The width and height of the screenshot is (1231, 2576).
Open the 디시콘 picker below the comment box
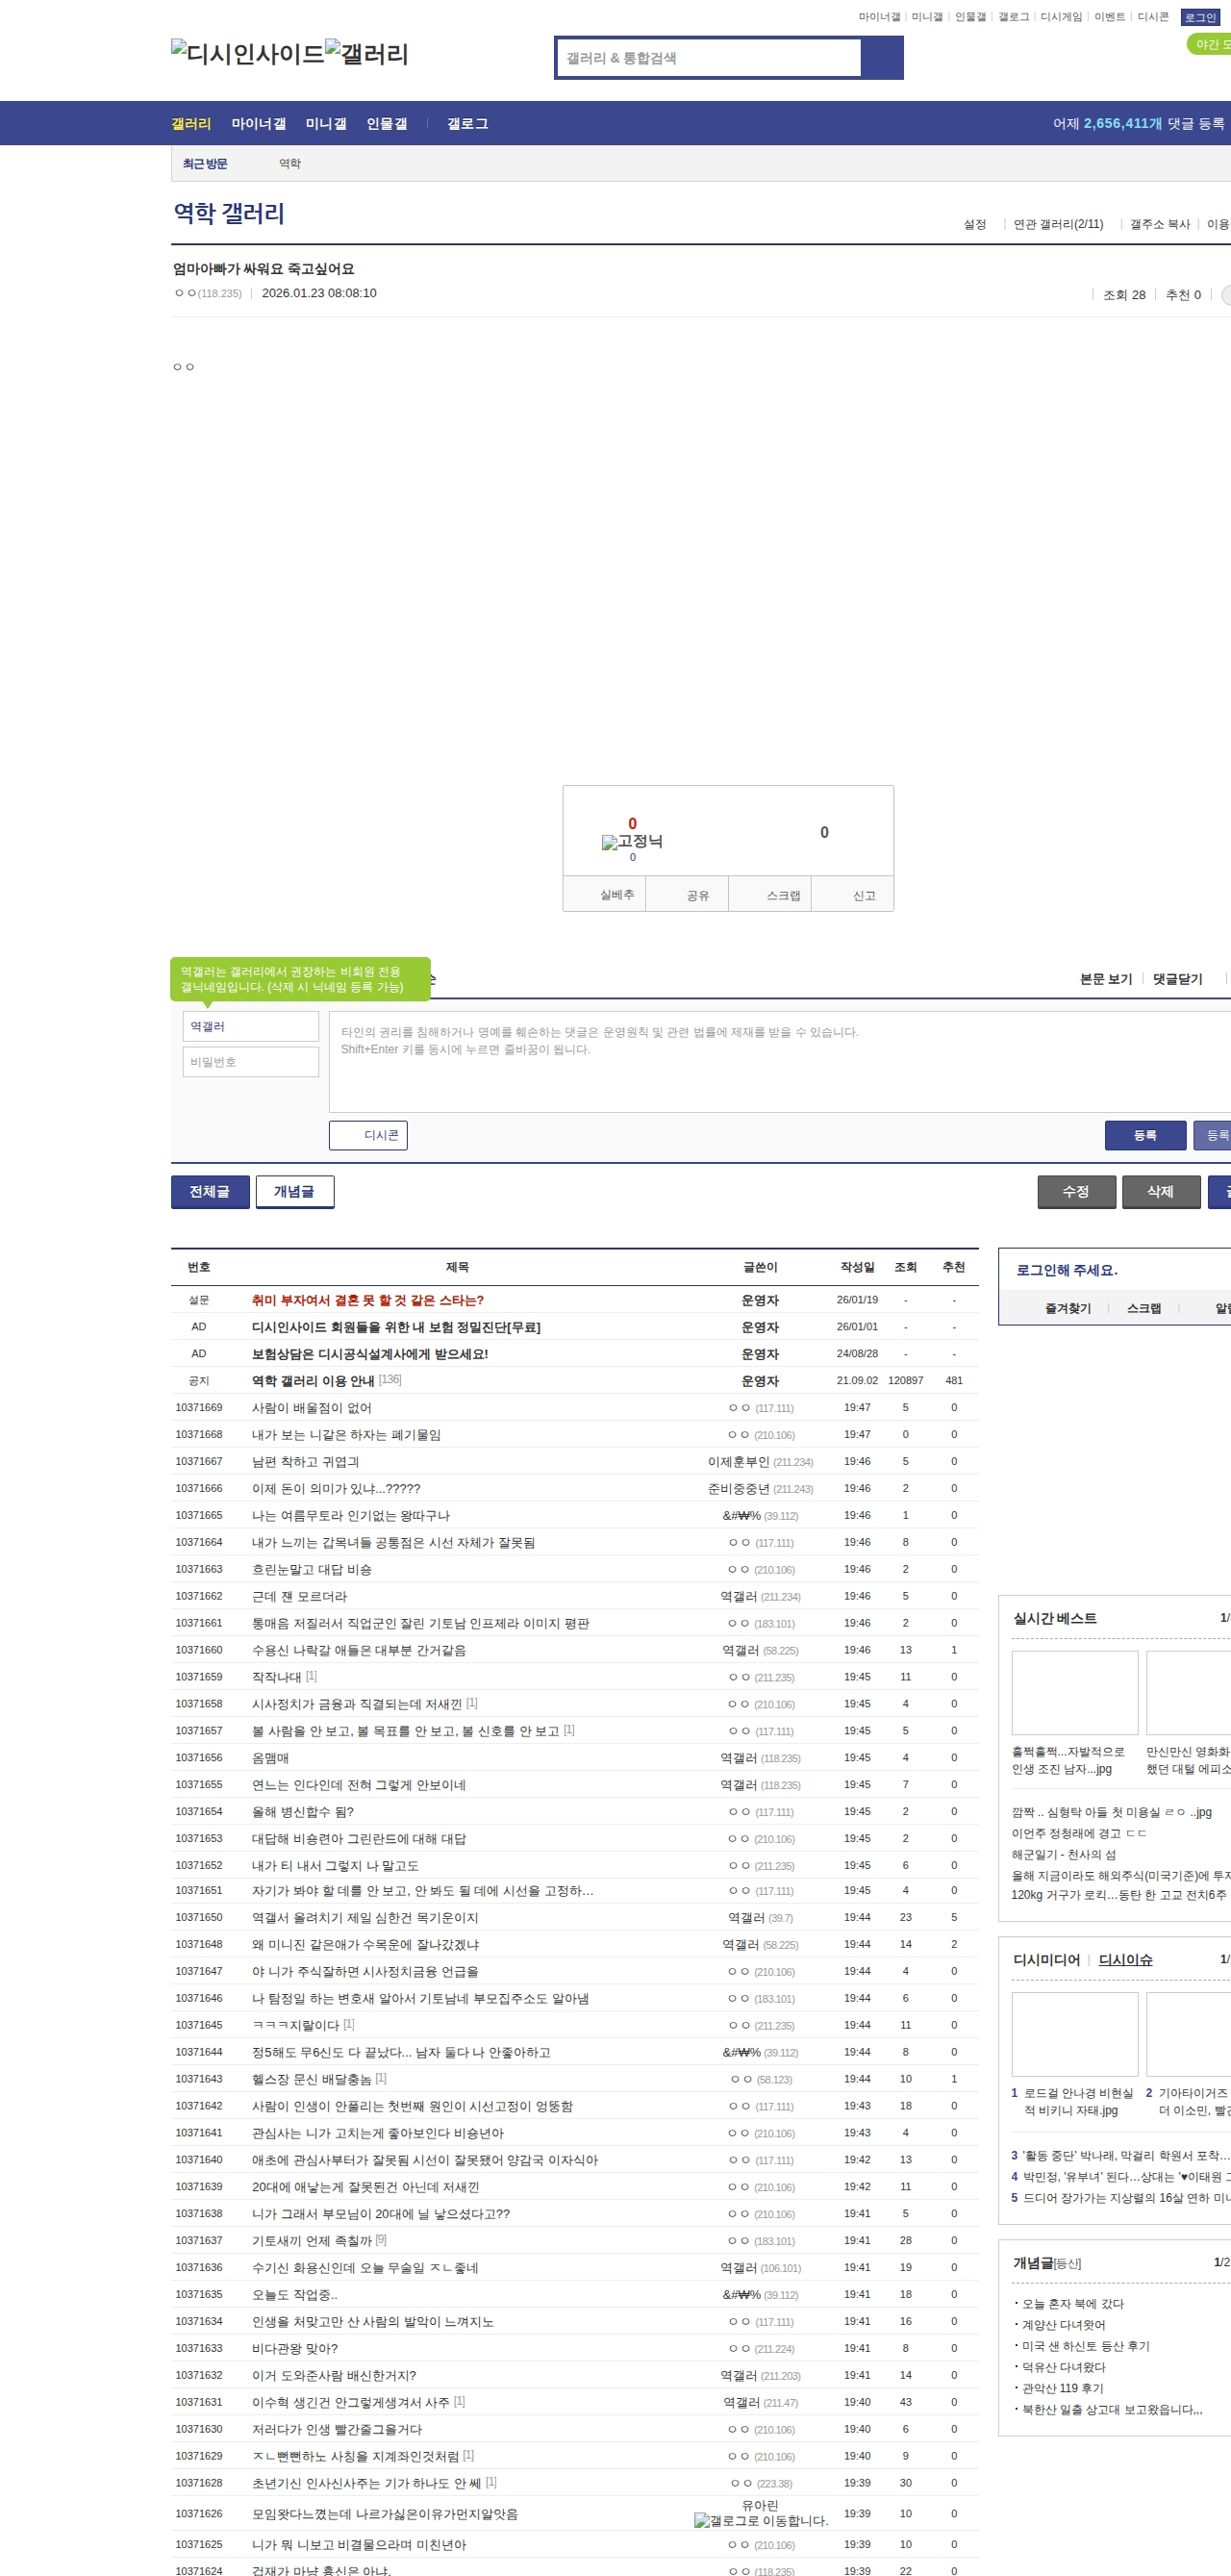[368, 1135]
